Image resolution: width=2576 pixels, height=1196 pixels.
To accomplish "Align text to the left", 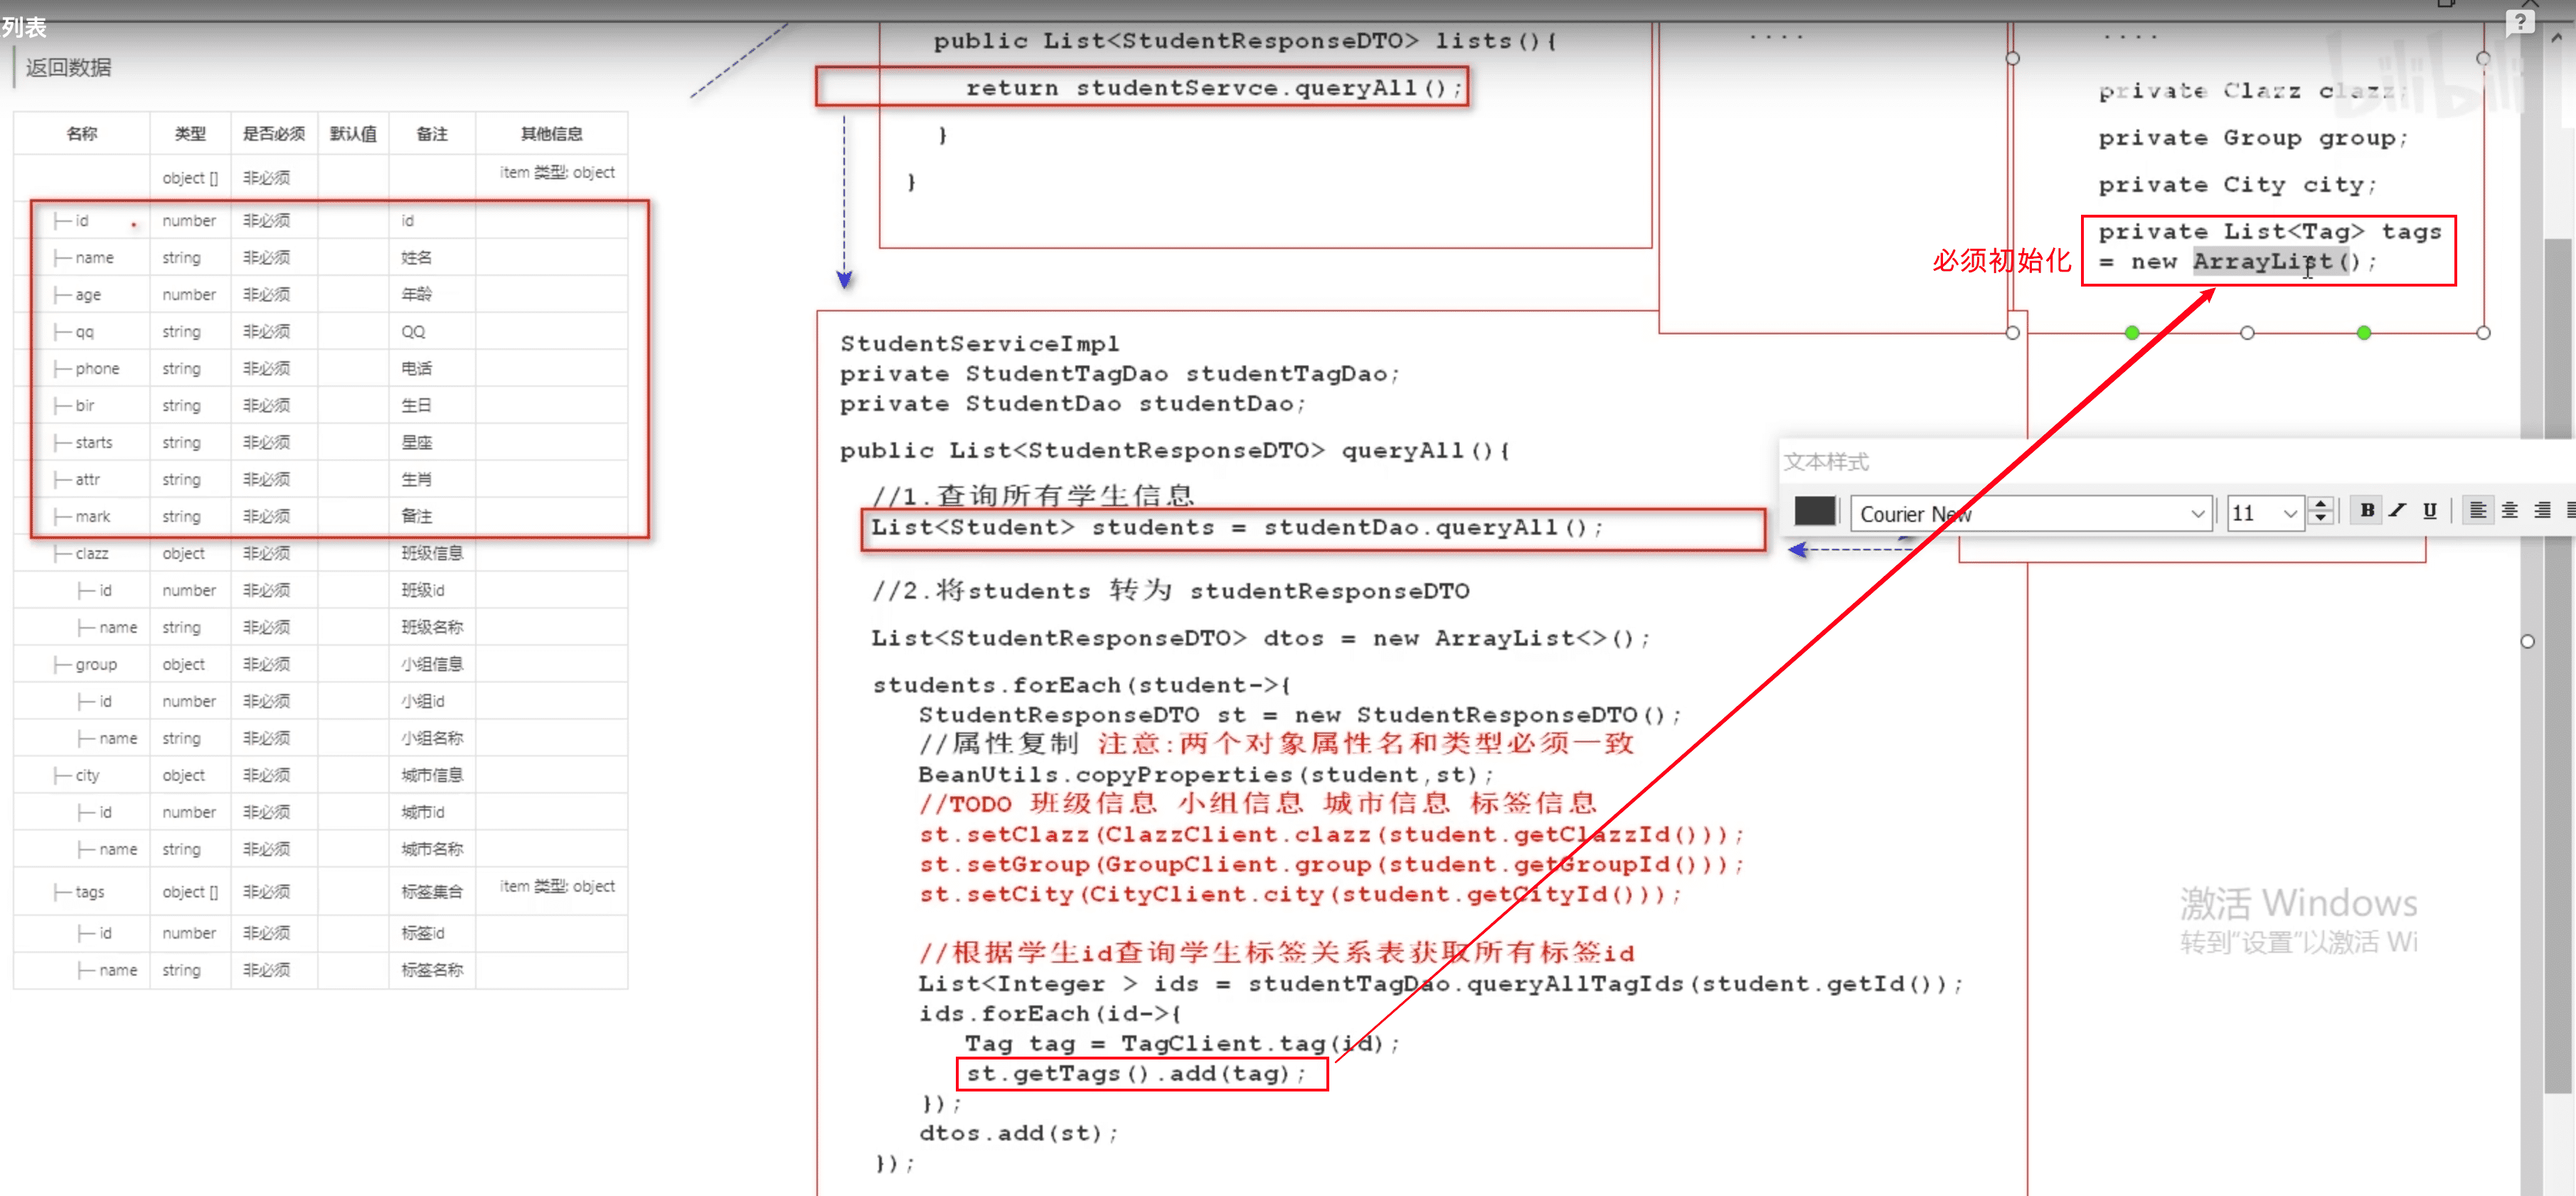I will click(x=2478, y=511).
